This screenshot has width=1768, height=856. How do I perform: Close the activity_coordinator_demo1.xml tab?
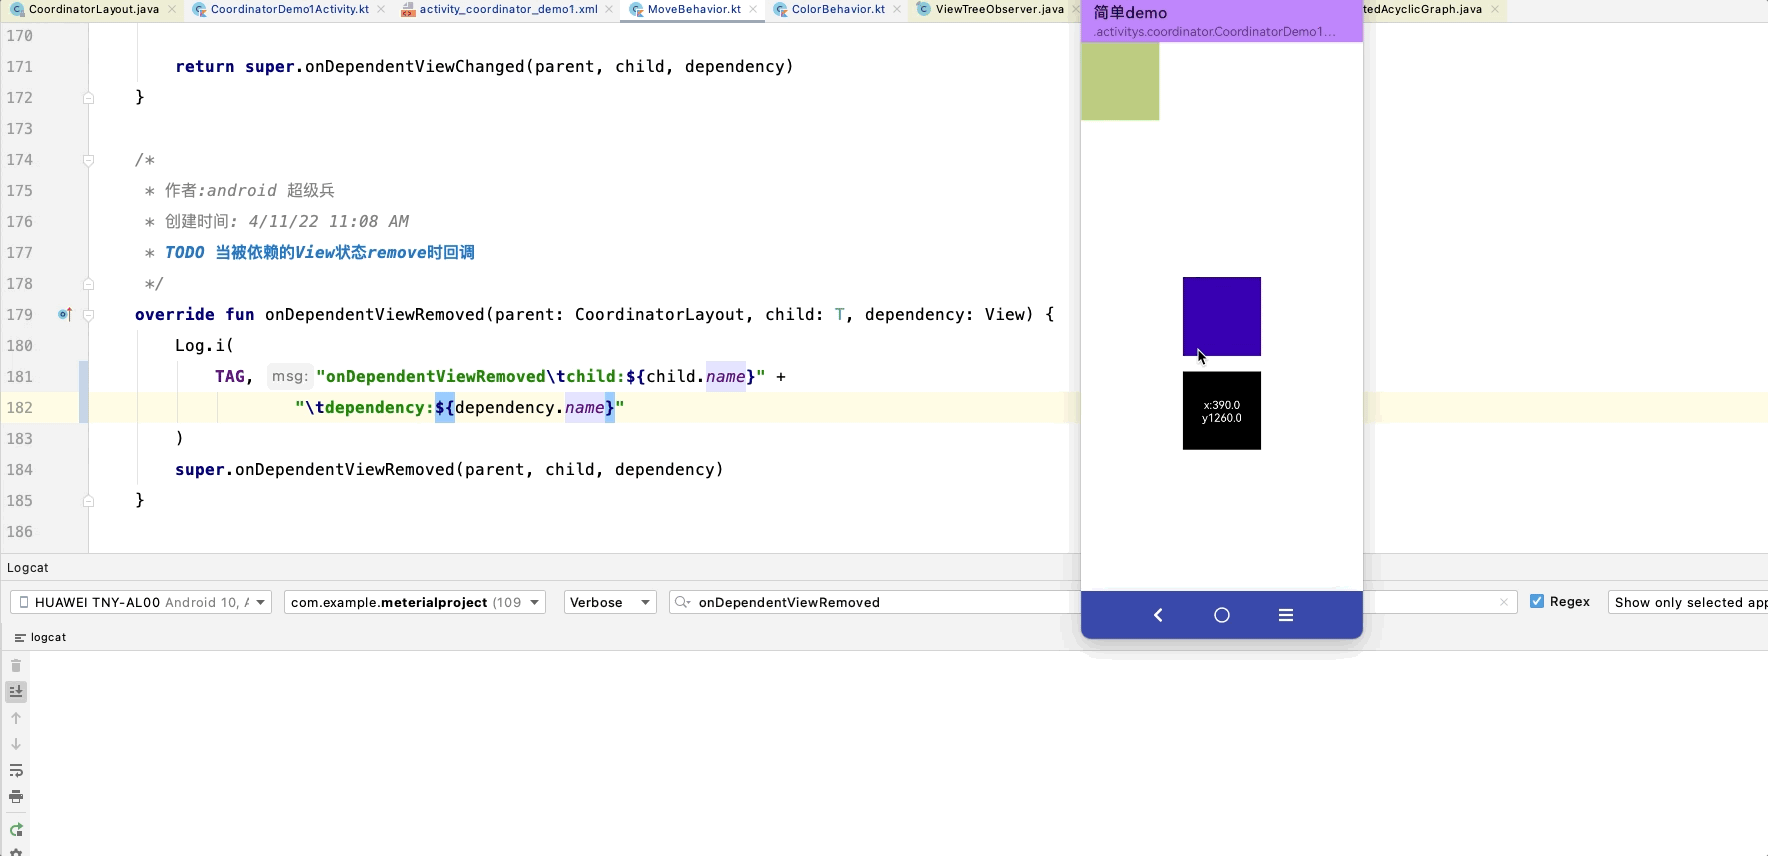click(x=609, y=9)
